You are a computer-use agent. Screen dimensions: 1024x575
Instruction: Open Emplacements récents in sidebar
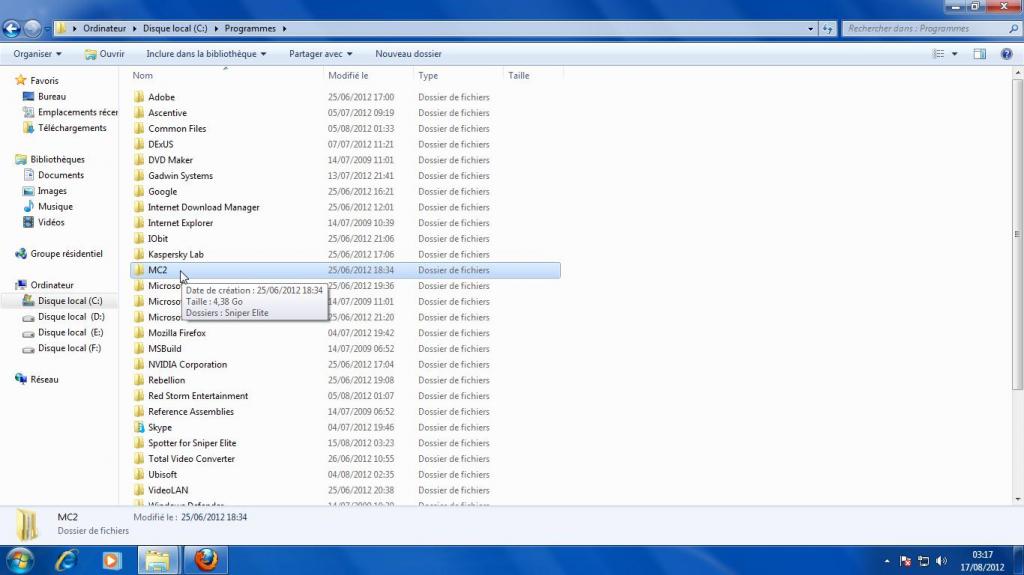[x=78, y=112]
